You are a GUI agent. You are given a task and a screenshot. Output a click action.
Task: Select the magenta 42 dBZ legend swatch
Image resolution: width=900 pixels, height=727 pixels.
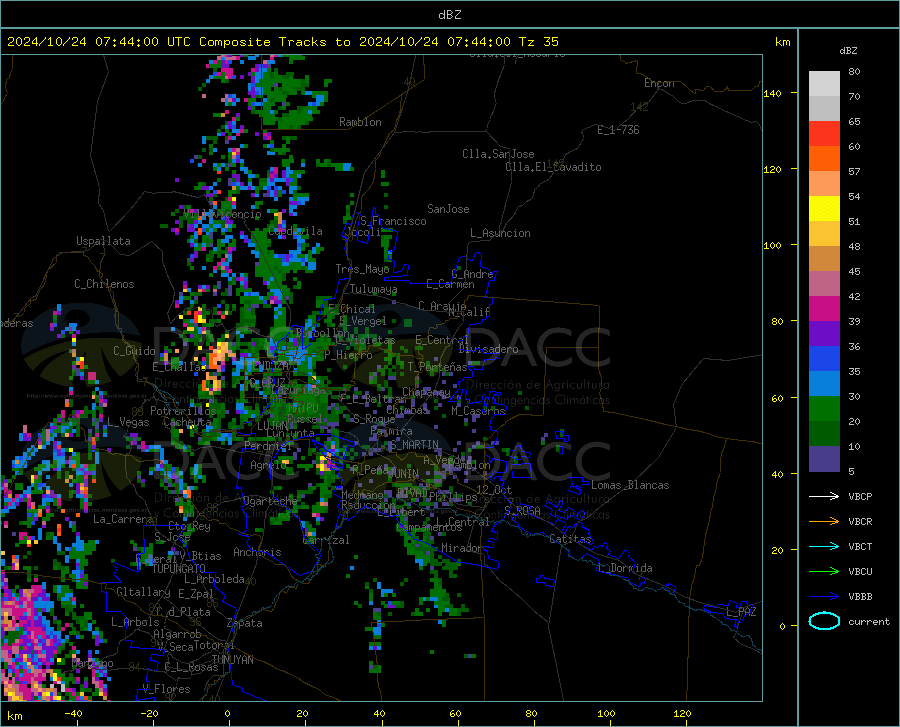pyautogui.click(x=824, y=309)
